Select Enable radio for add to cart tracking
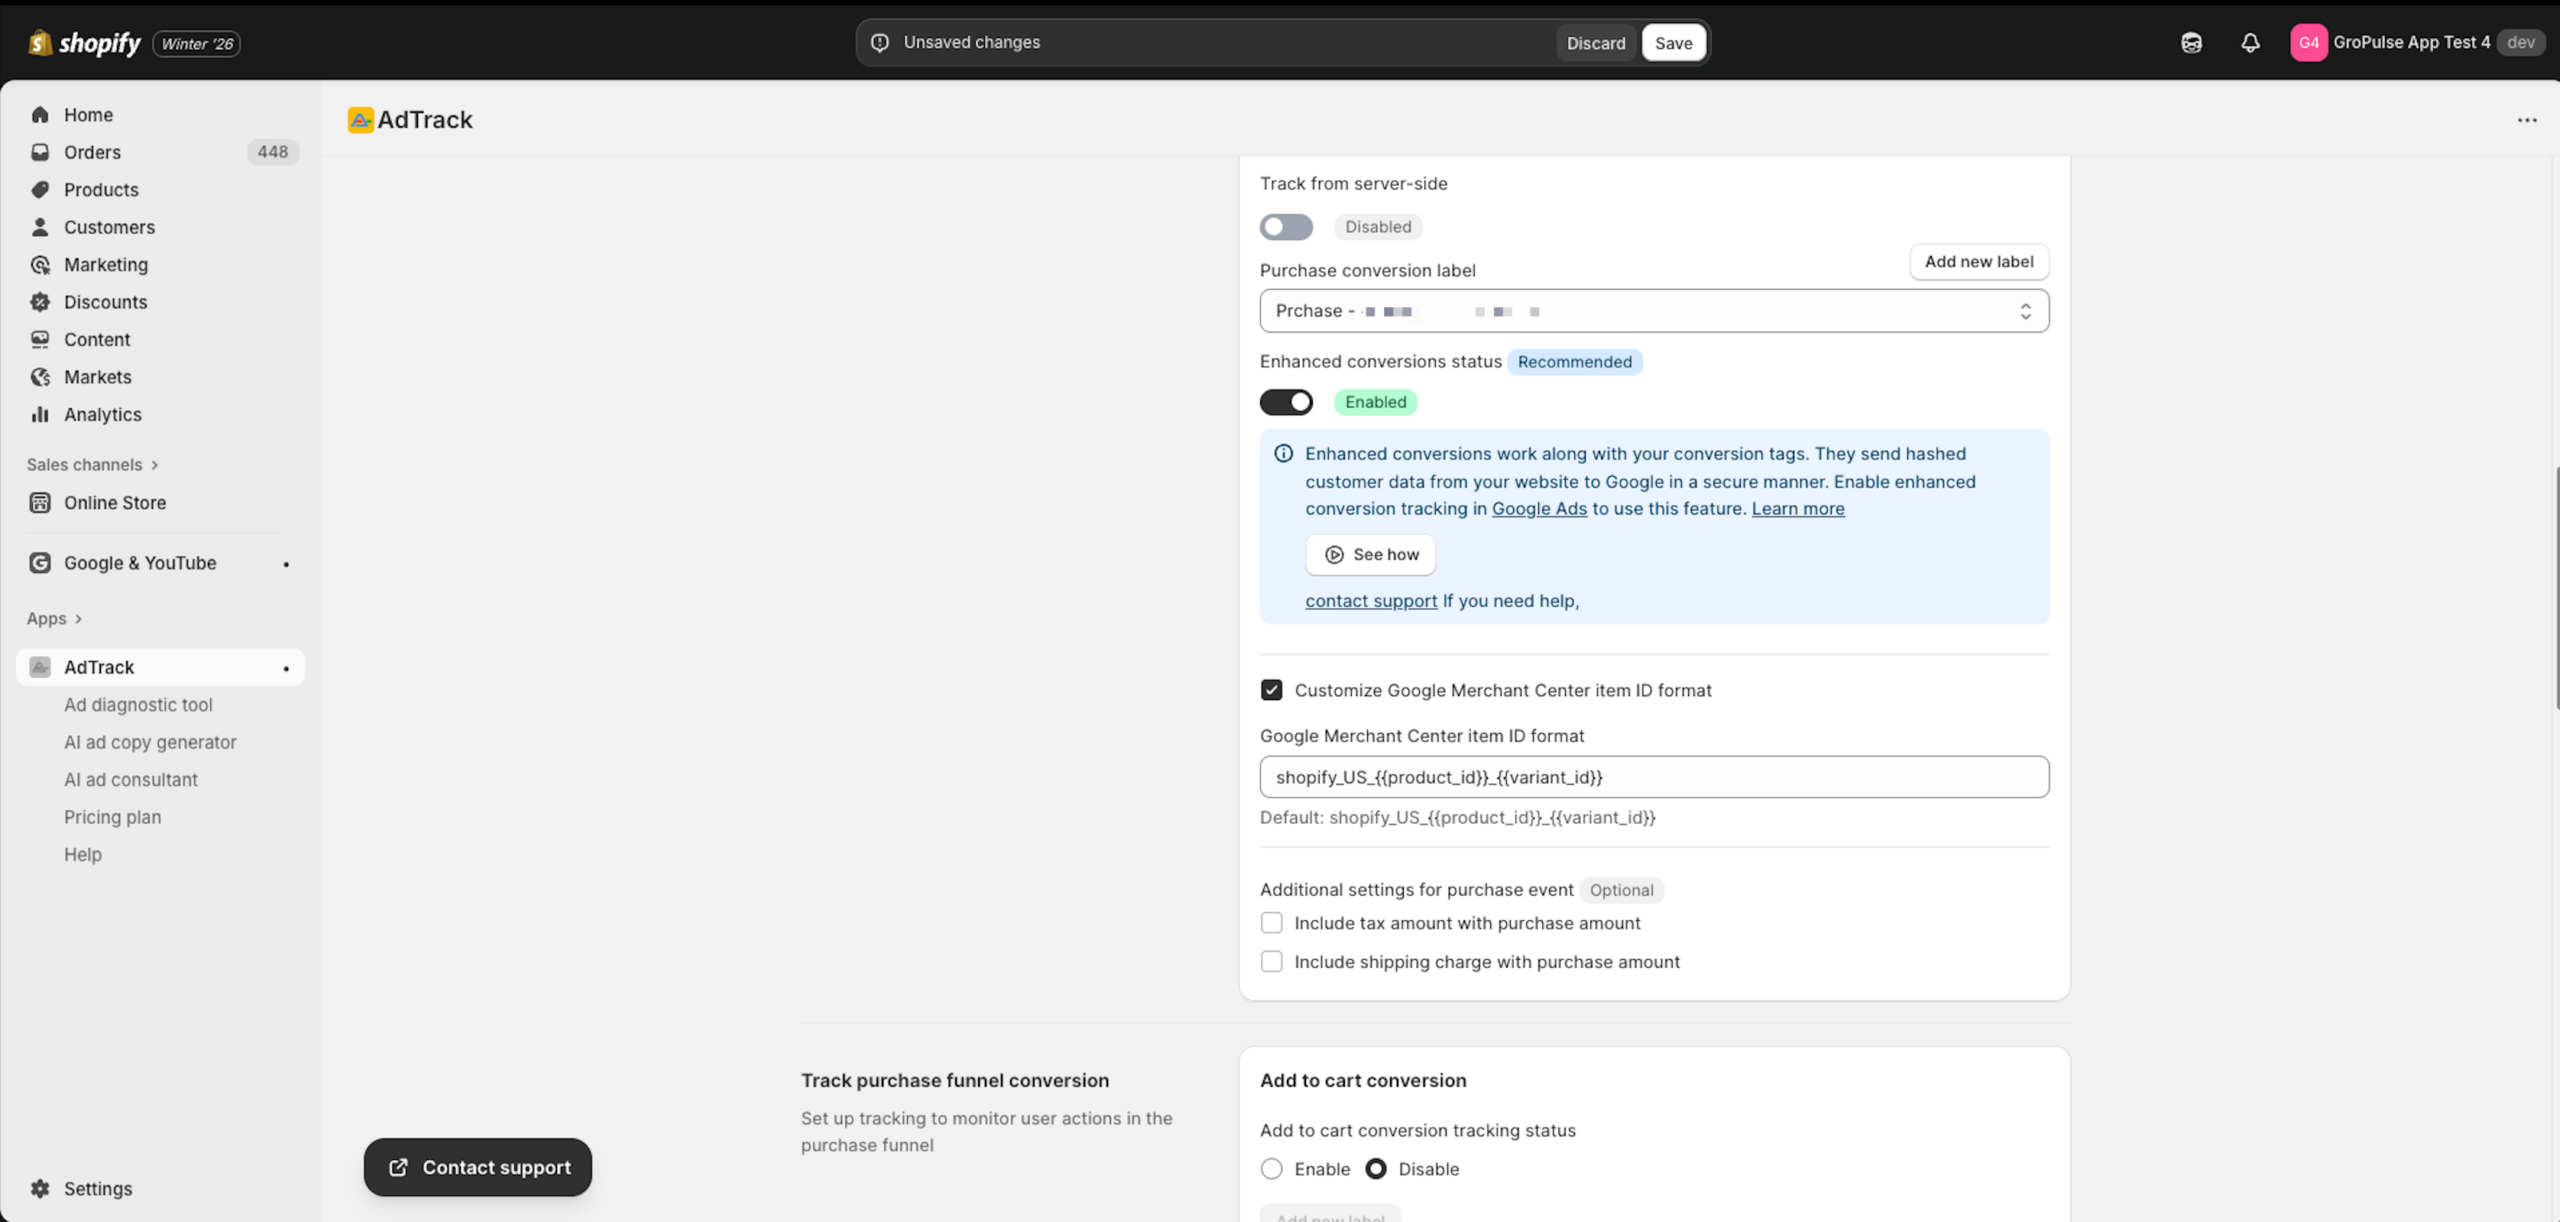Image resolution: width=2560 pixels, height=1222 pixels. (x=1271, y=1169)
